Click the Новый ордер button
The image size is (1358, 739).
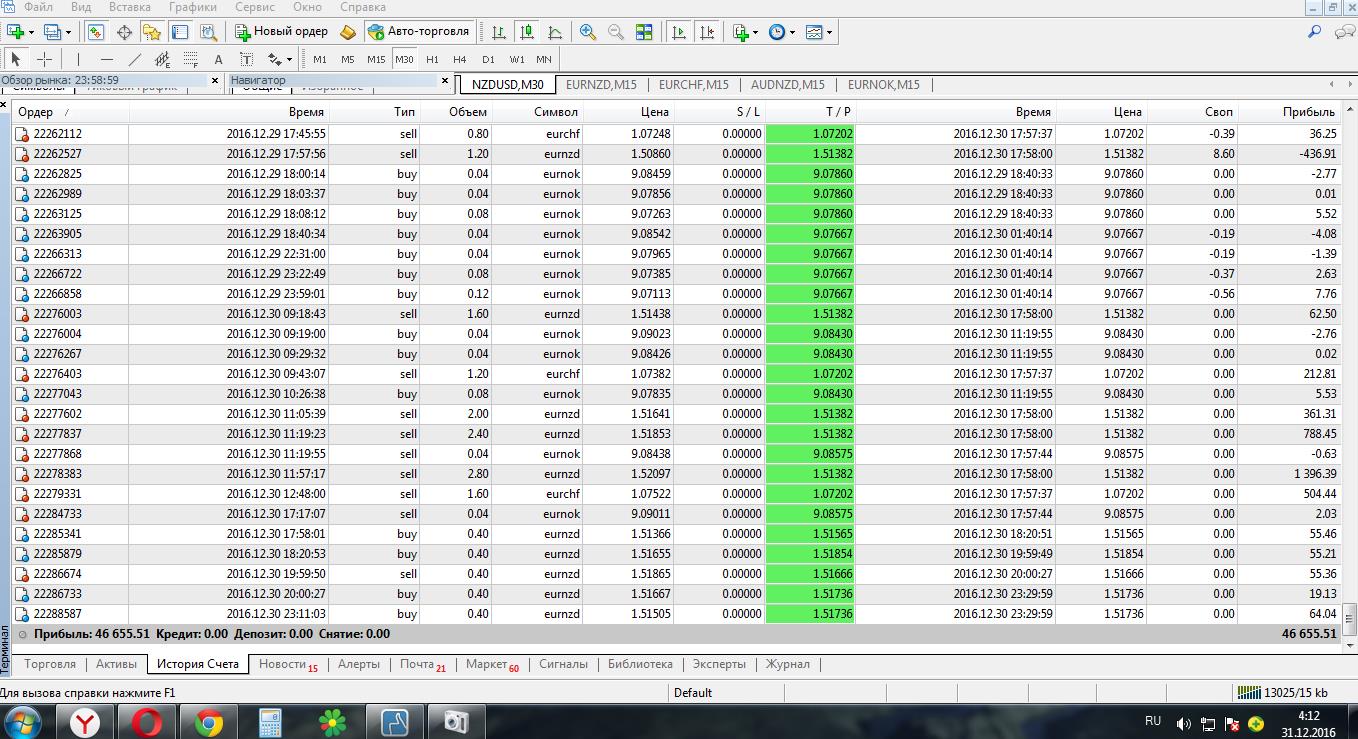[x=282, y=32]
